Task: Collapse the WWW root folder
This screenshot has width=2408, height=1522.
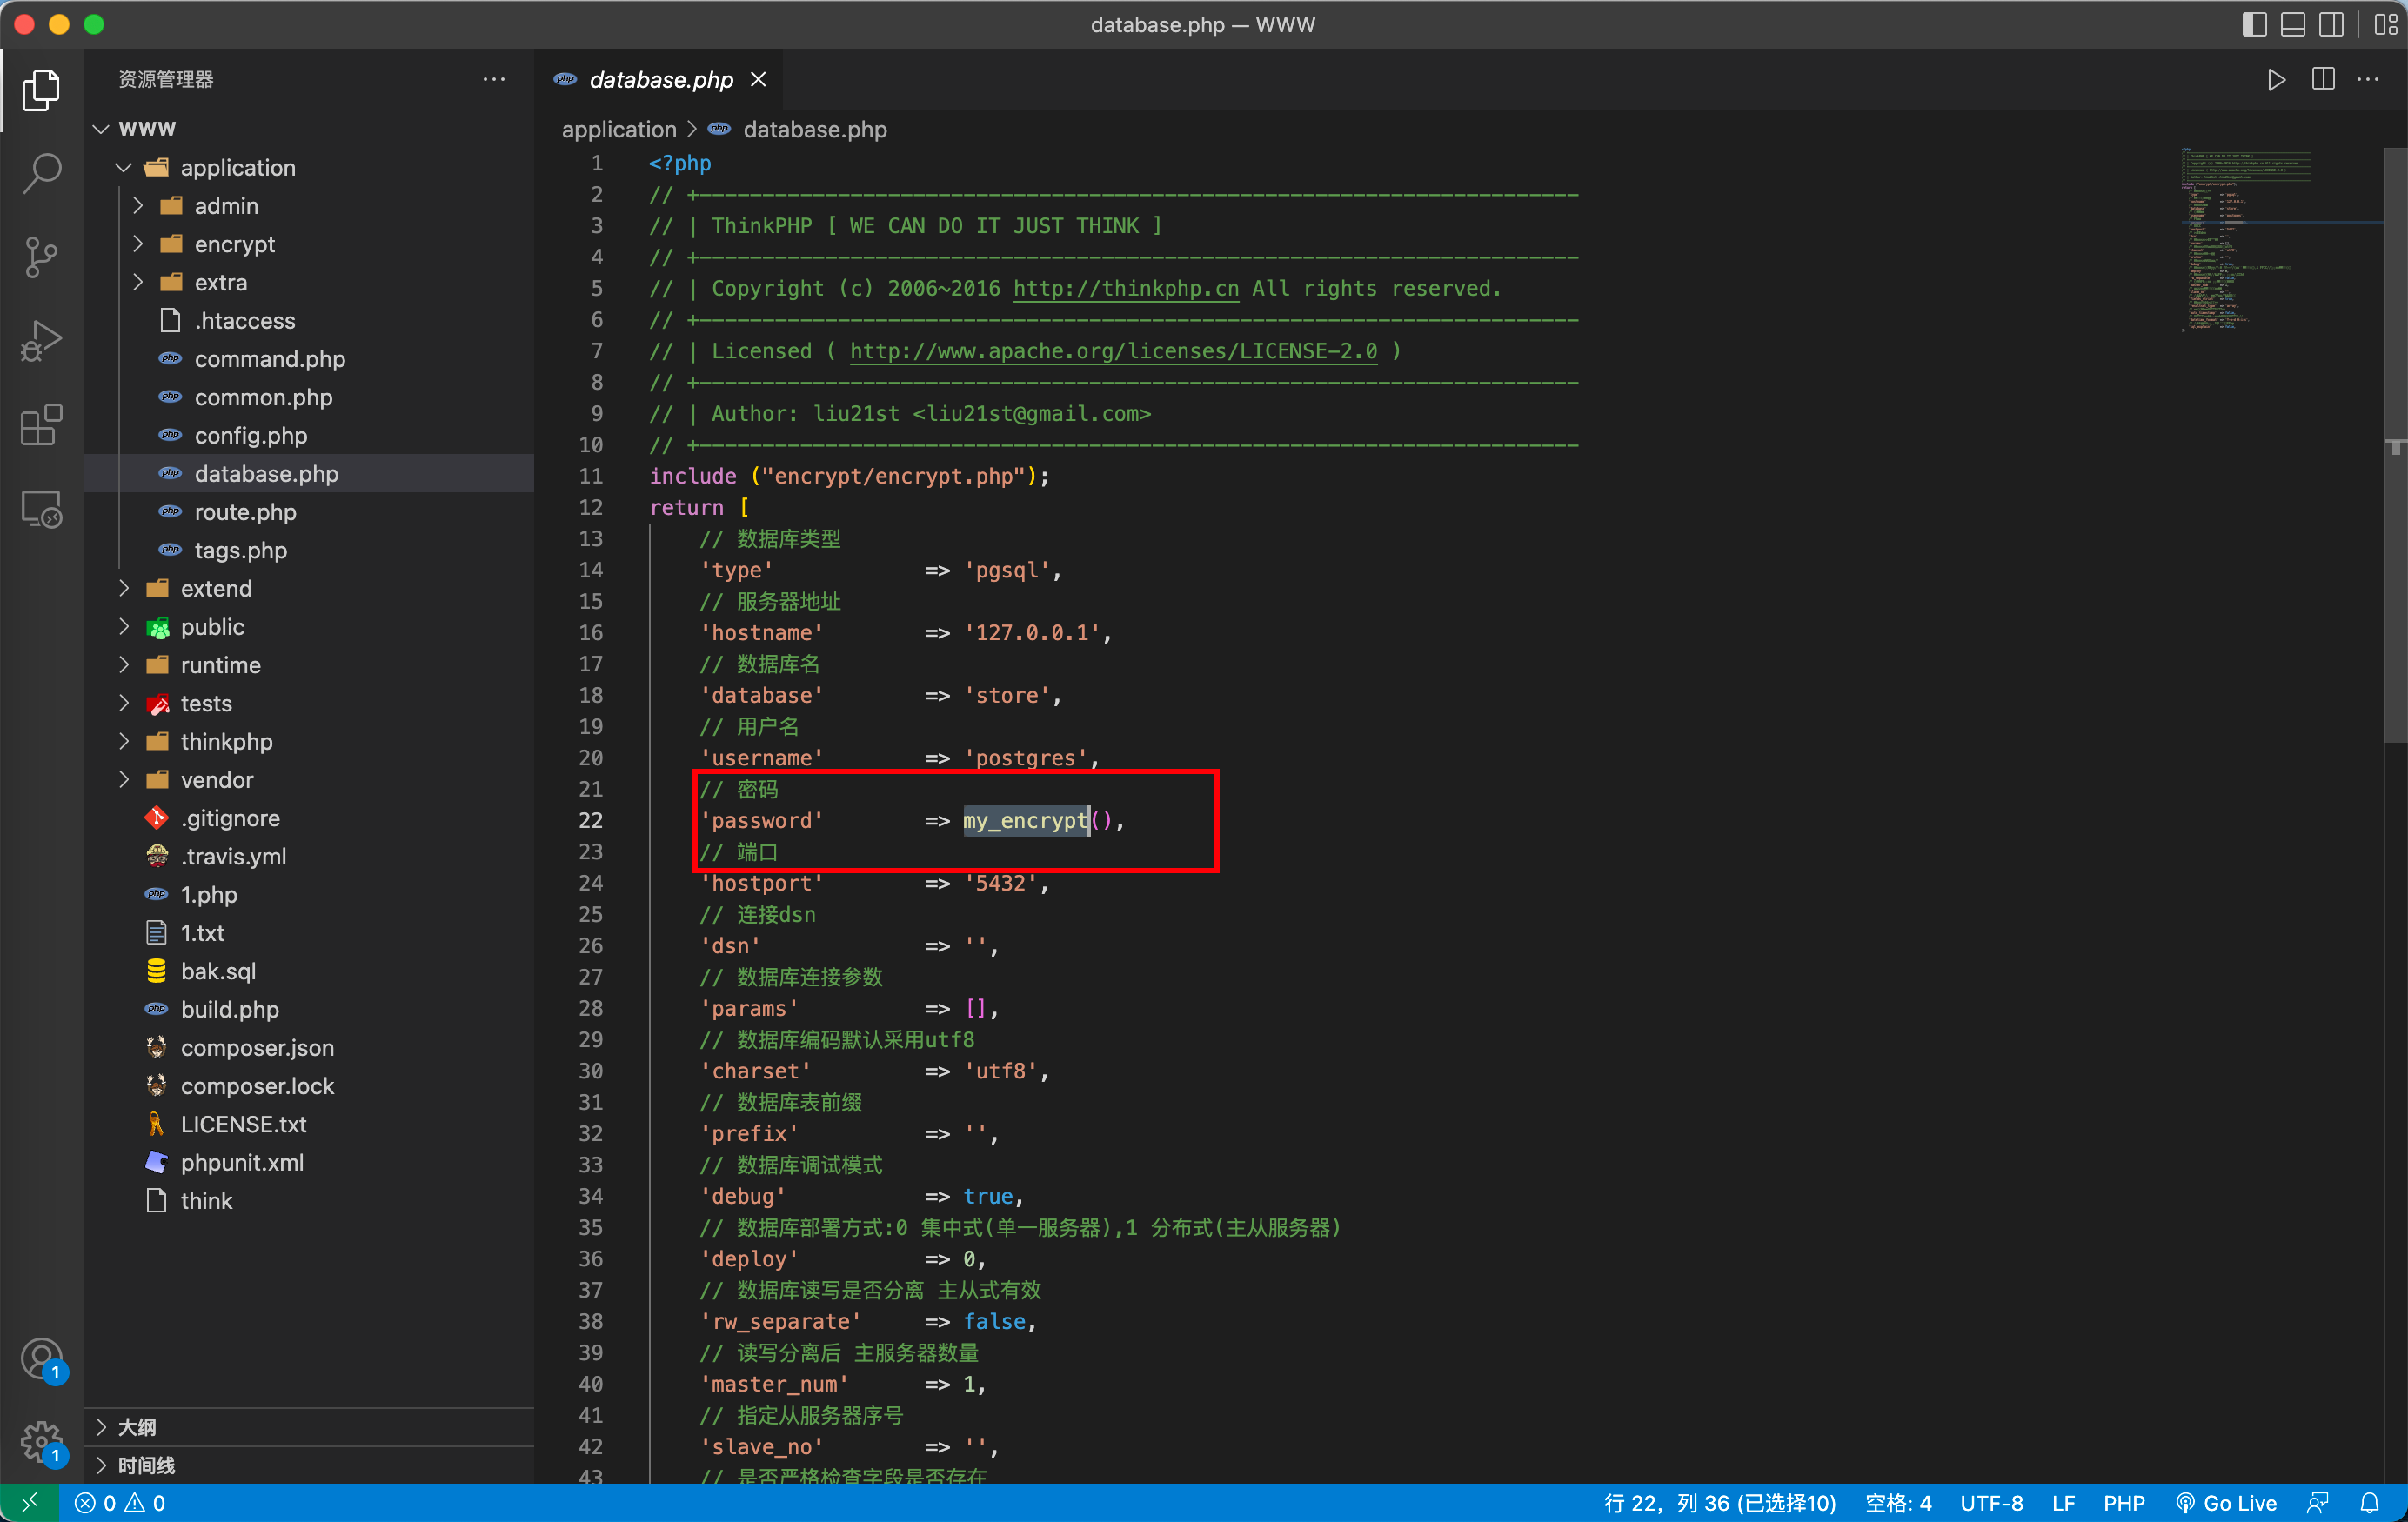Action: tap(101, 129)
